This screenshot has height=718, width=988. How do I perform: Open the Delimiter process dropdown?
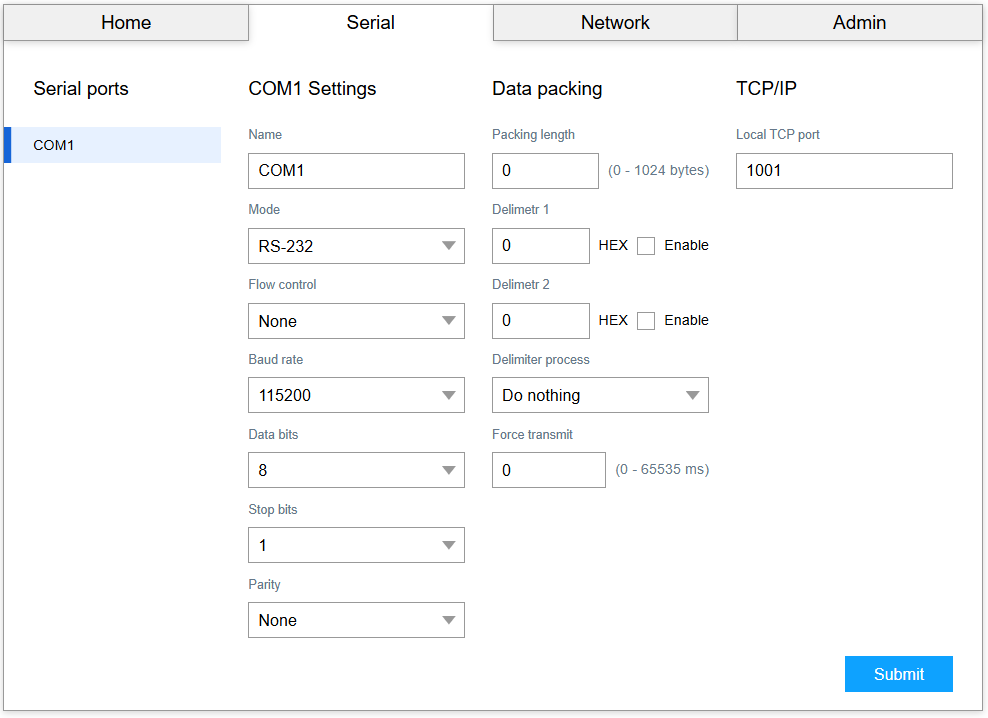click(x=600, y=395)
